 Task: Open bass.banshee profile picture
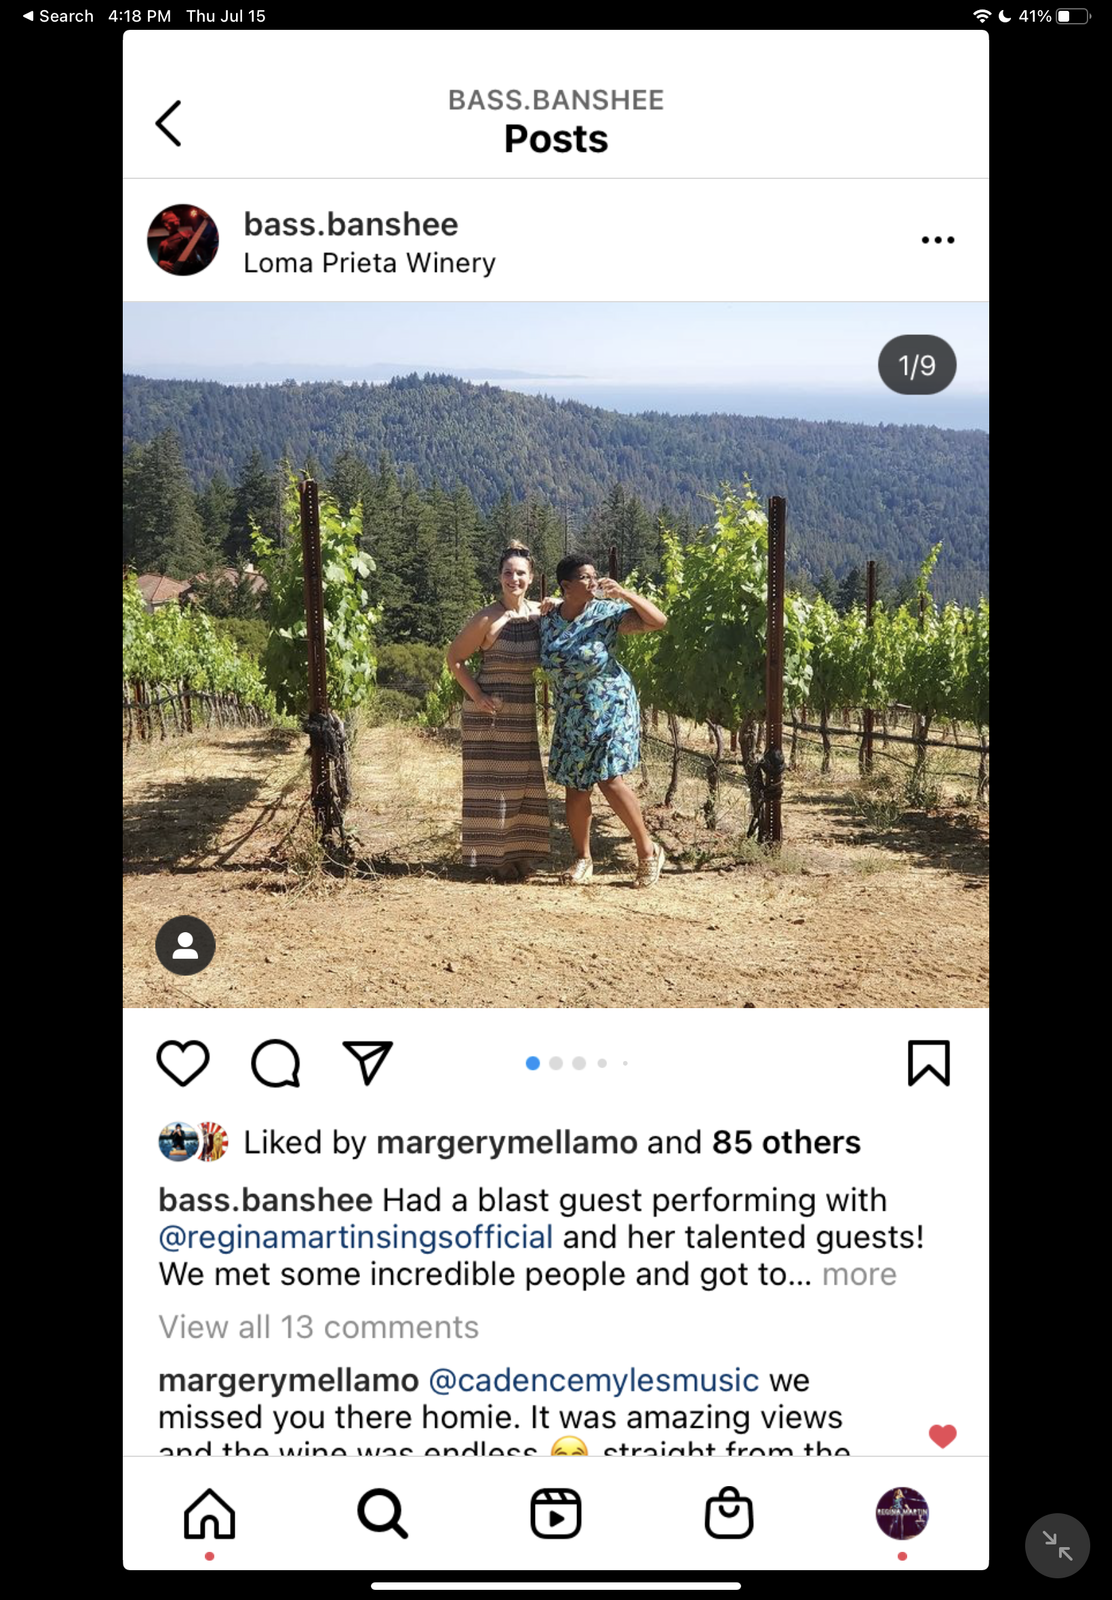click(183, 240)
